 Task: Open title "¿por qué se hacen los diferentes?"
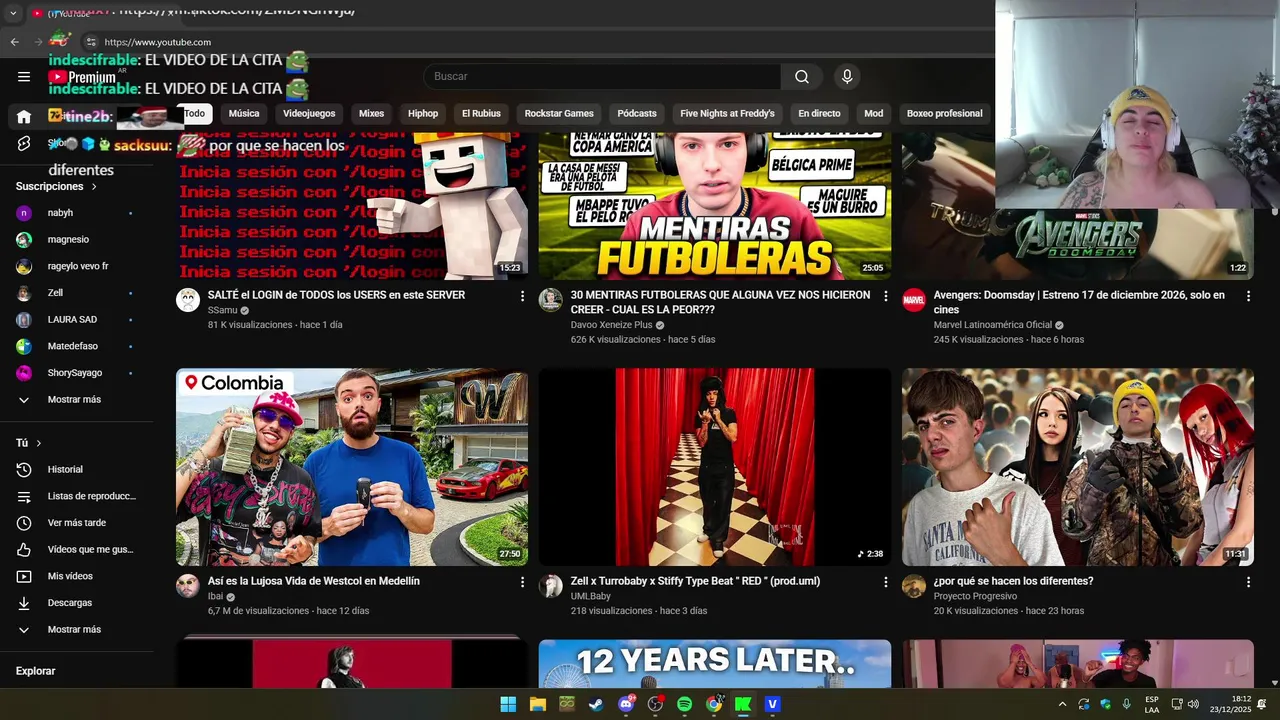point(1013,581)
